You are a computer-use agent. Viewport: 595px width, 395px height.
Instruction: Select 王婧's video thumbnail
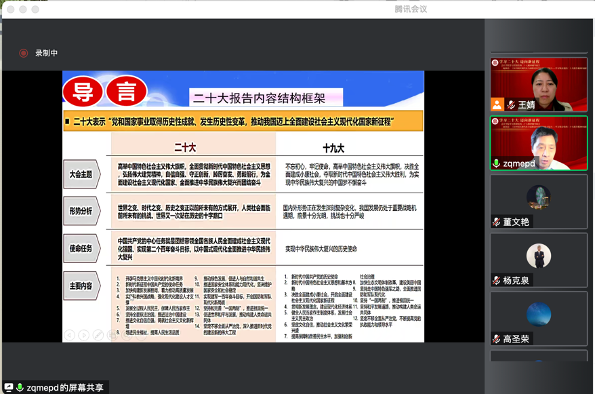[539, 84]
